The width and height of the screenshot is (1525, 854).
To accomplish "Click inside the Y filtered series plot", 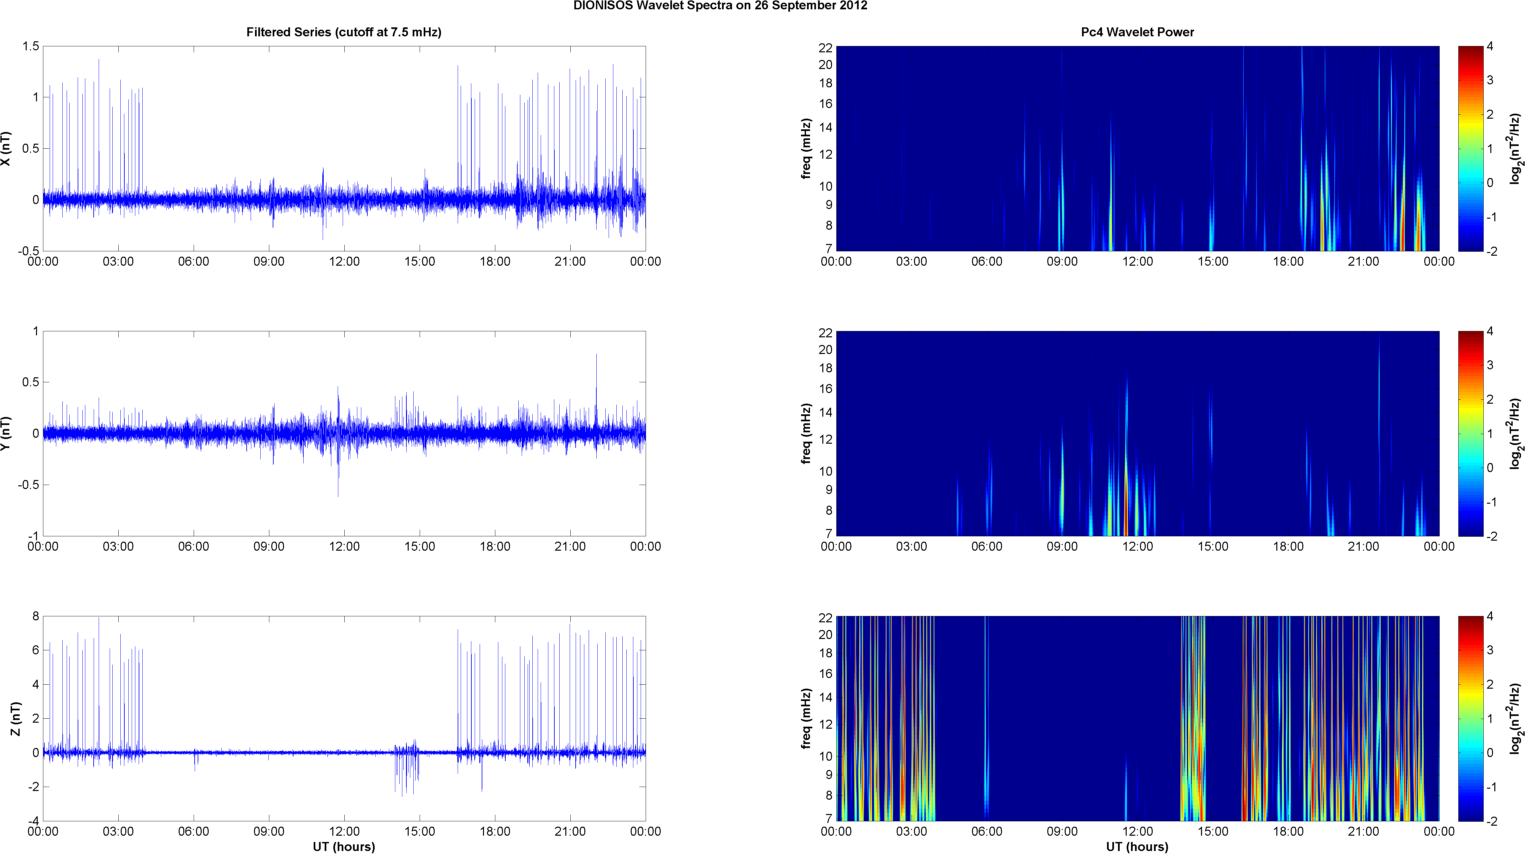I will (x=344, y=433).
